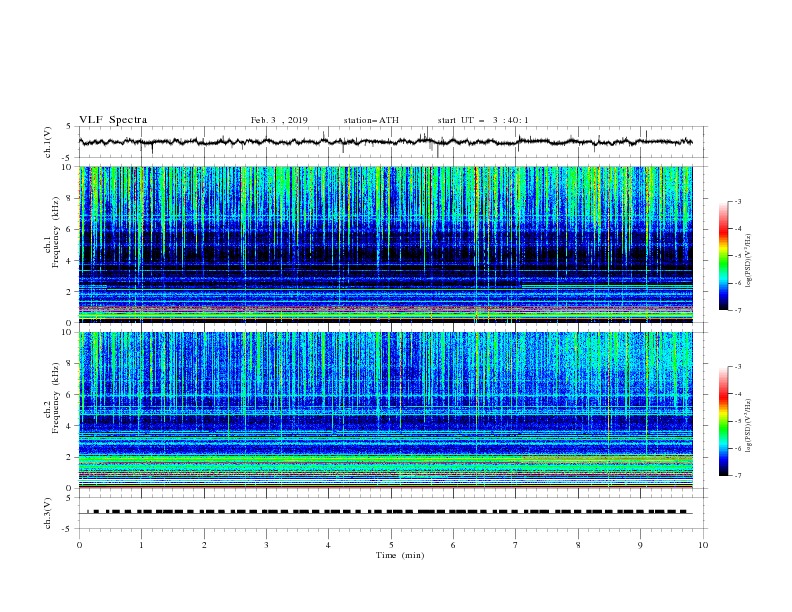The height and width of the screenshot is (612, 792).
Task: Click the "VLF Spectra" plot title
Action: point(113,120)
